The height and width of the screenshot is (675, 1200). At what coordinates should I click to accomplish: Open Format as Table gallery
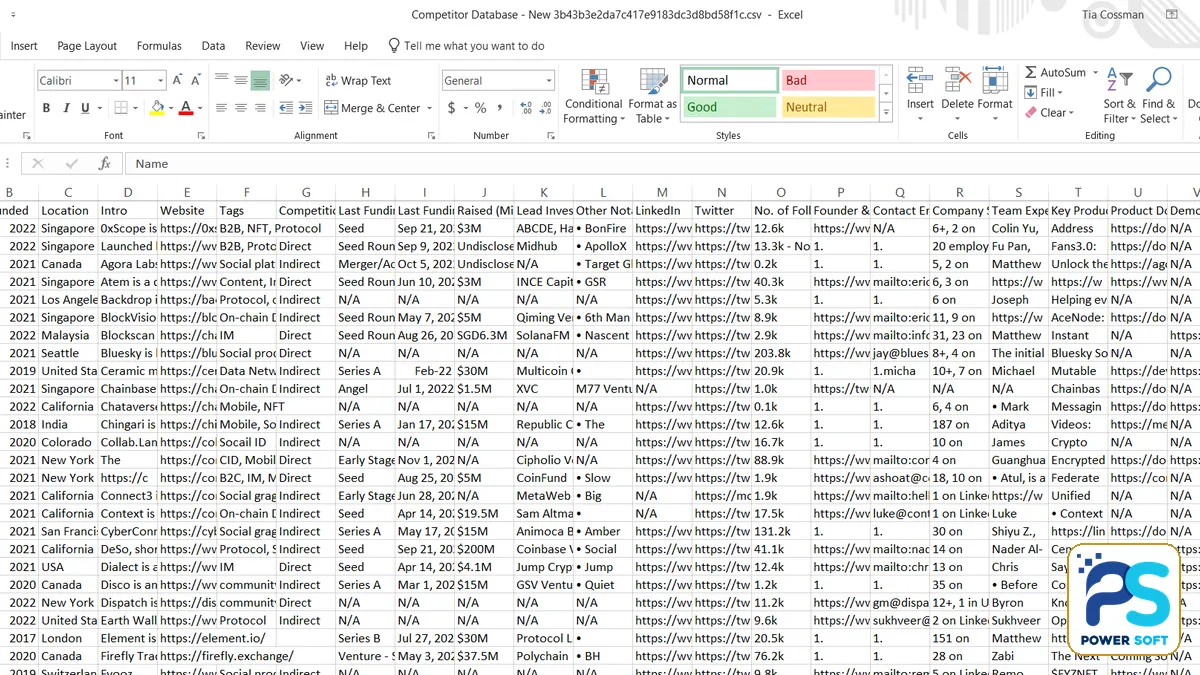[652, 97]
